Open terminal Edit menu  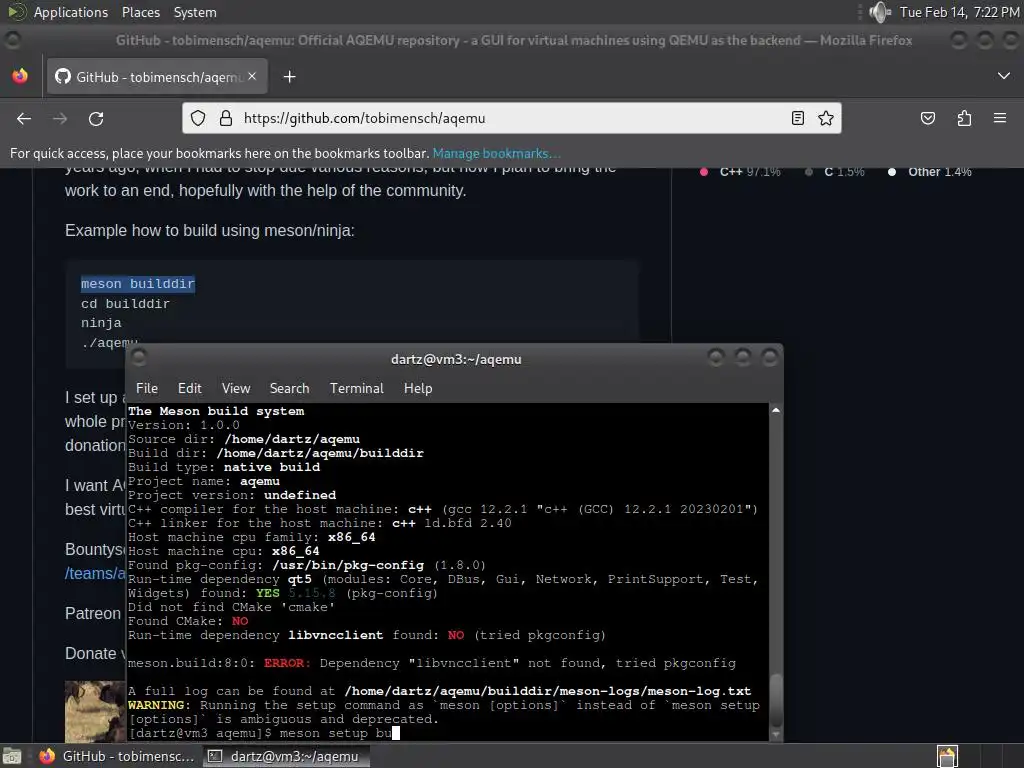pyautogui.click(x=189, y=388)
